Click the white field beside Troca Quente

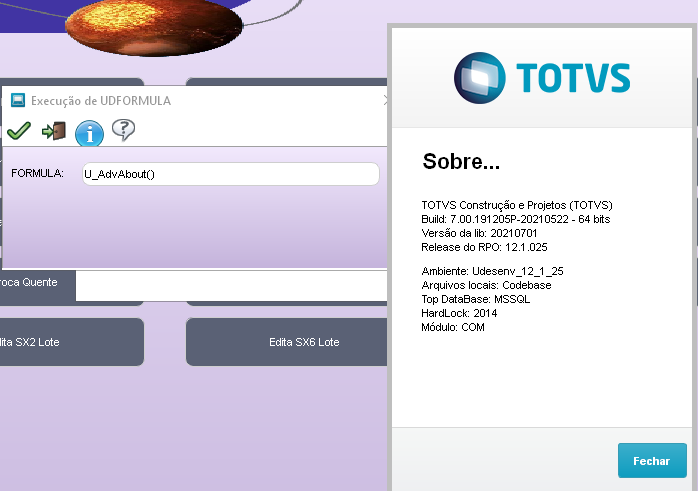(x=230, y=287)
